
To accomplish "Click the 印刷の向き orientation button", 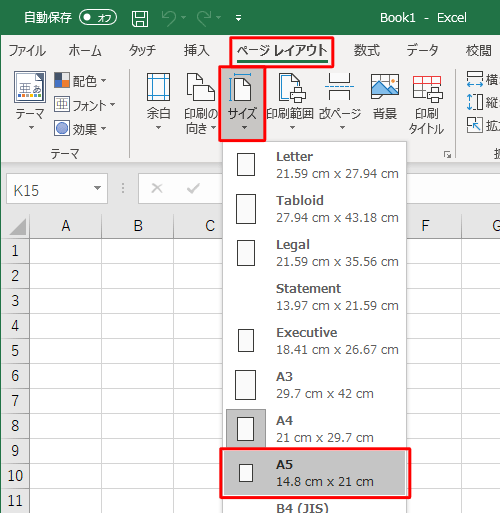I will [x=200, y=103].
